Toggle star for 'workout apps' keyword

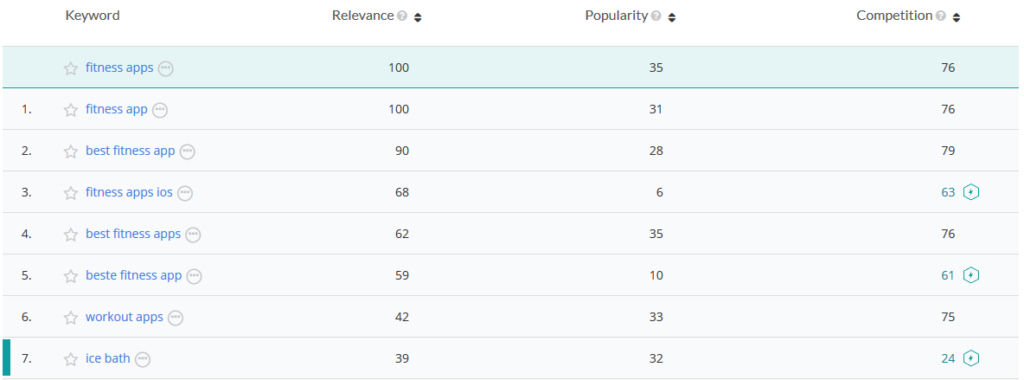pyautogui.click(x=71, y=318)
